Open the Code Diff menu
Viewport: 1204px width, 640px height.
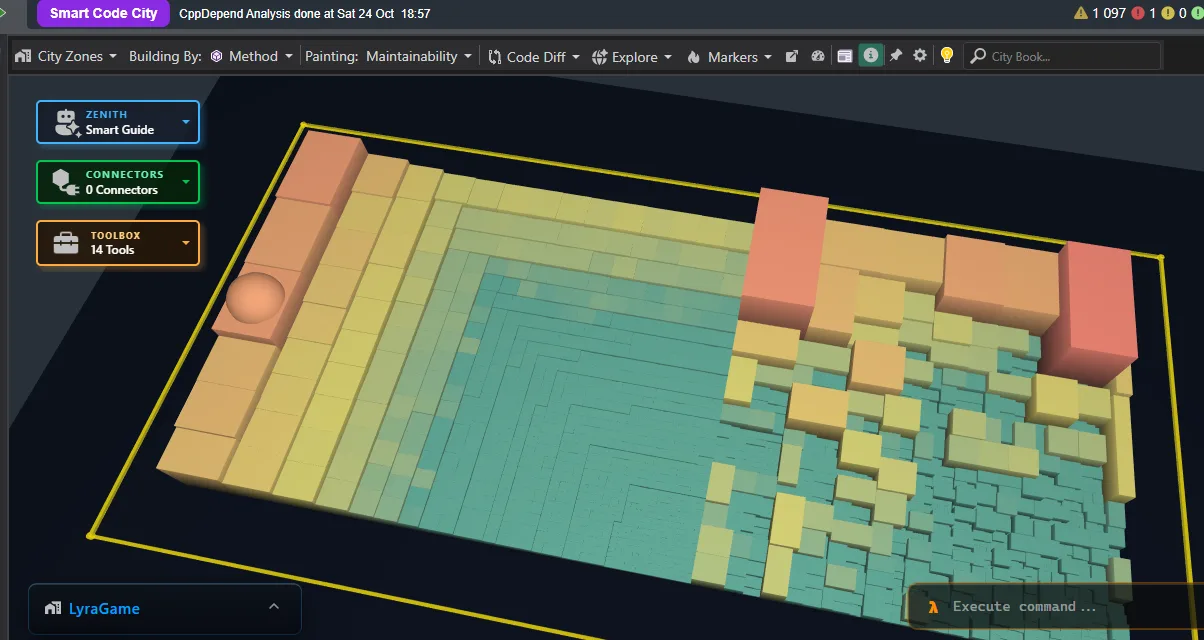pos(532,57)
